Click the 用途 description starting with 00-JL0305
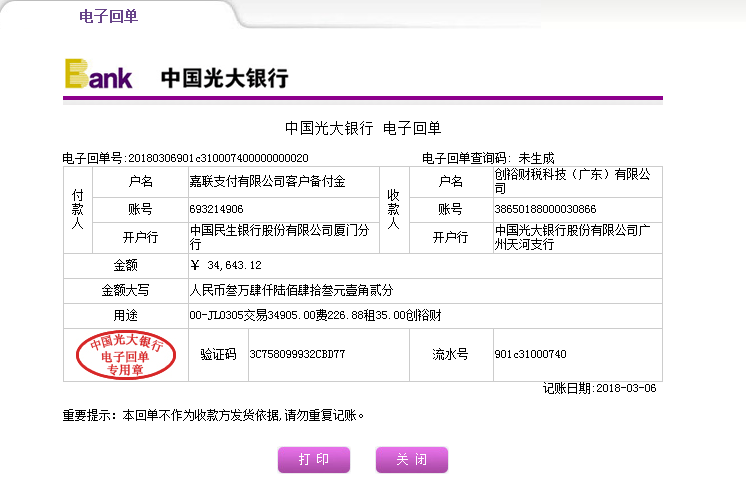The height and width of the screenshot is (482, 746). click(x=315, y=316)
